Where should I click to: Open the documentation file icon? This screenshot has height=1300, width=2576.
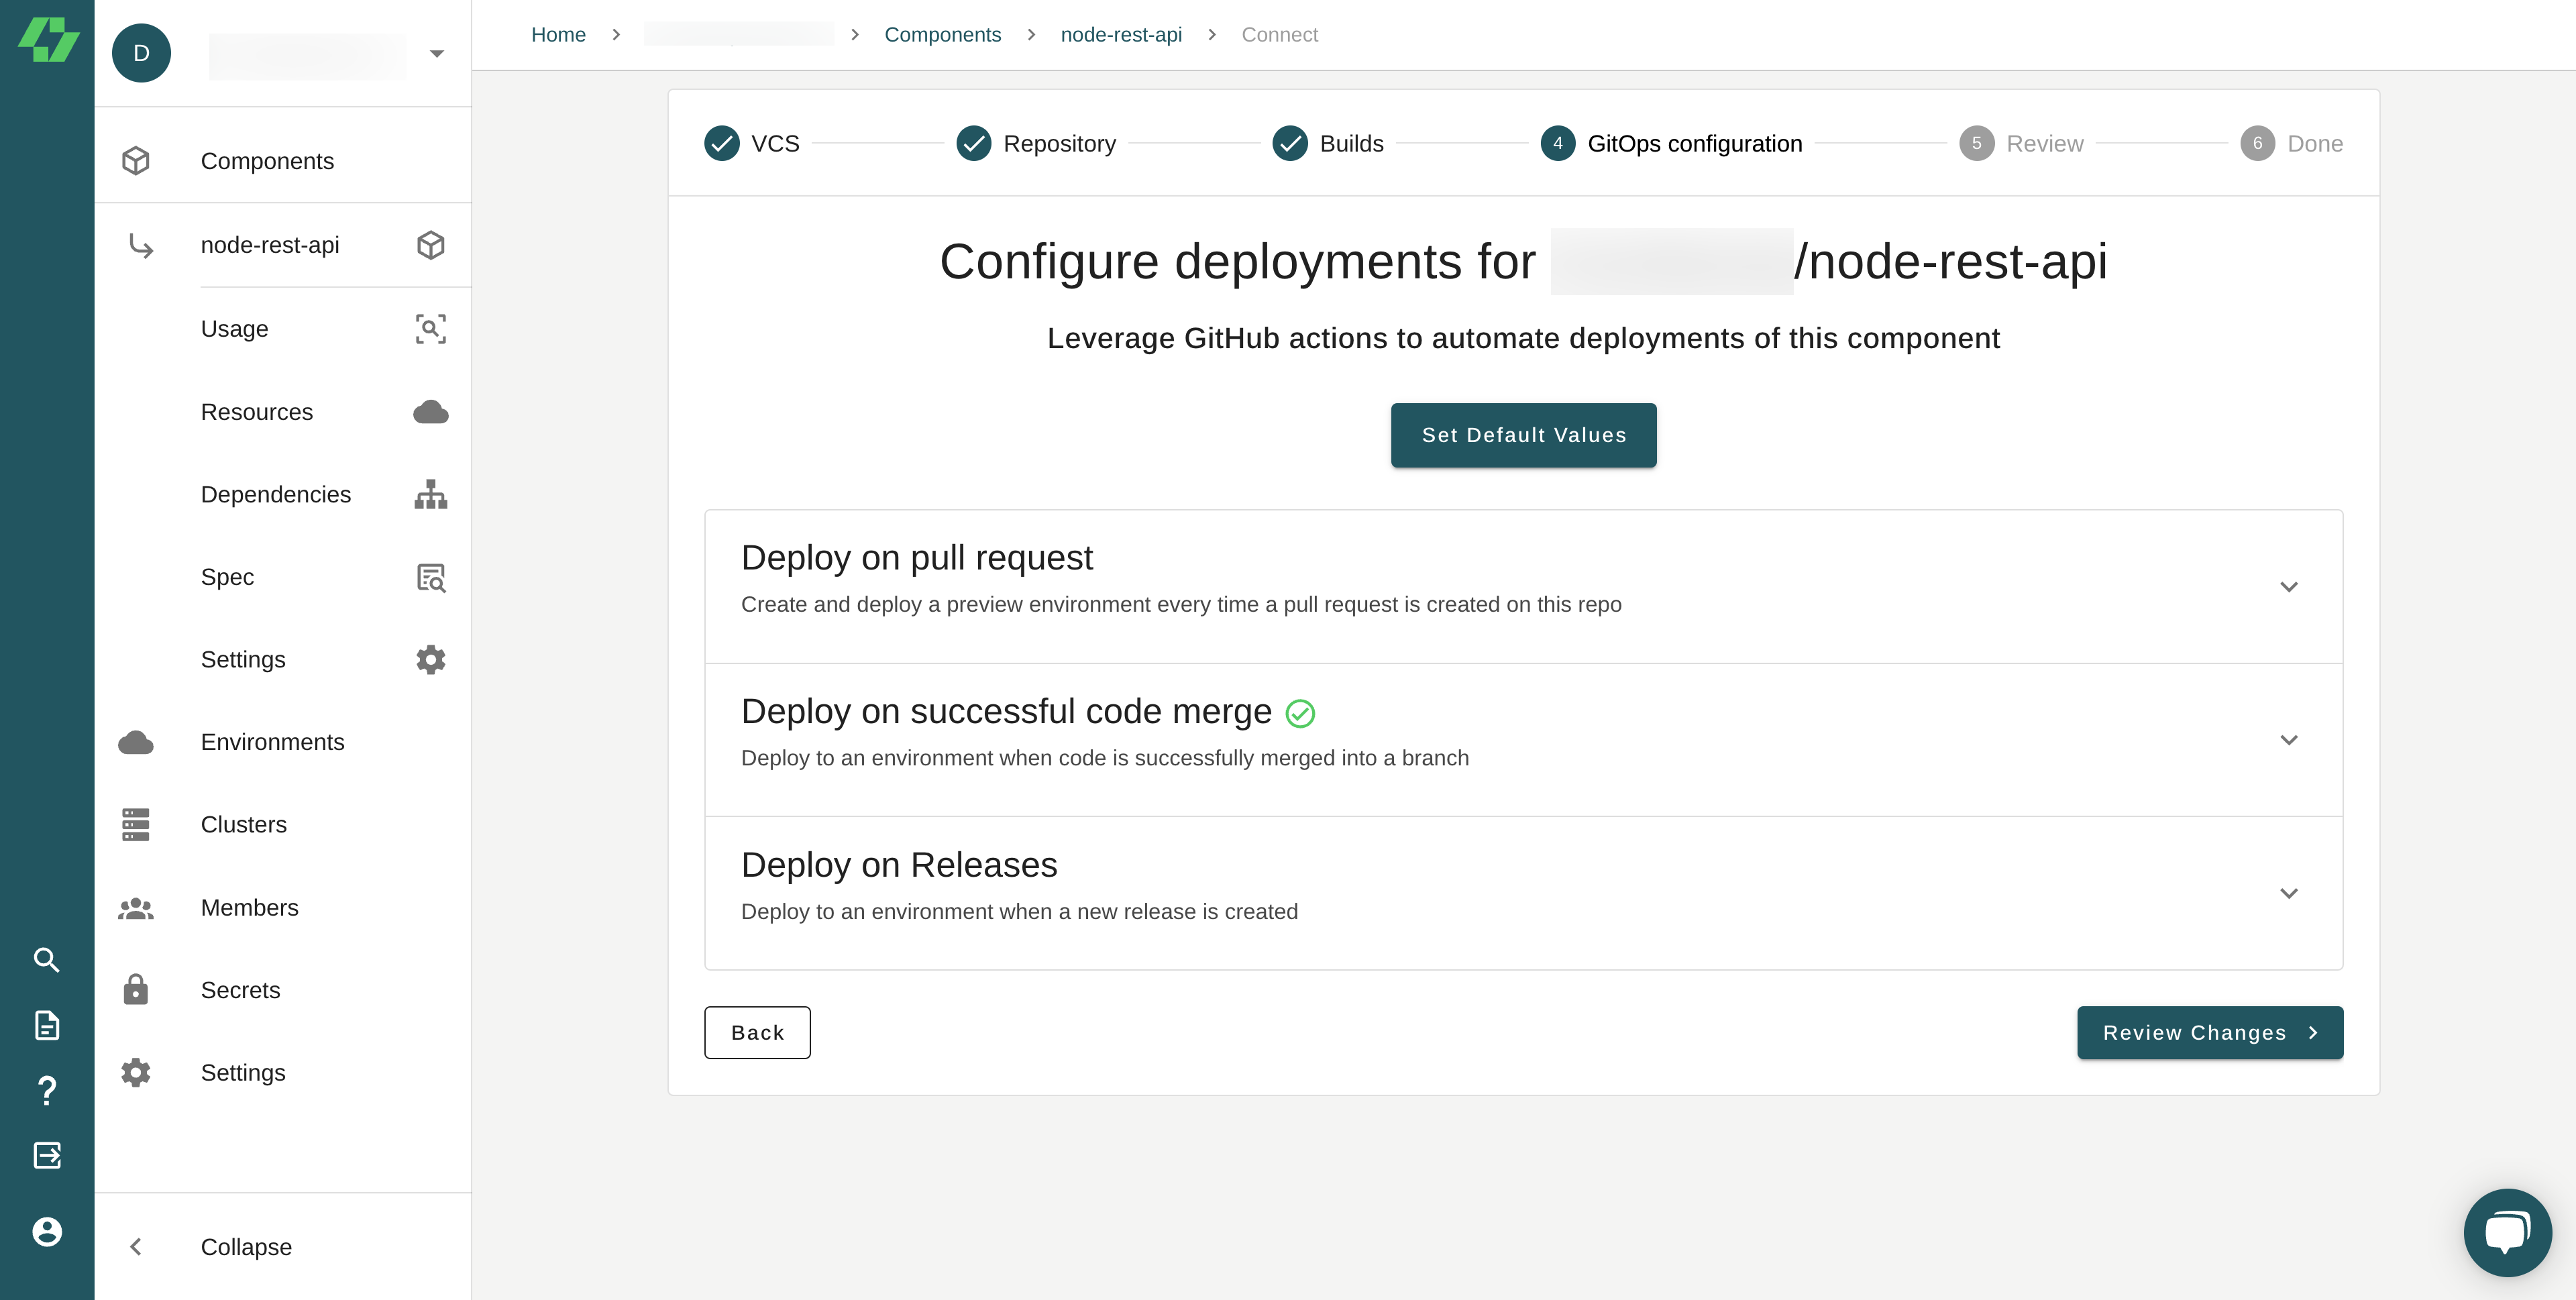(46, 1025)
